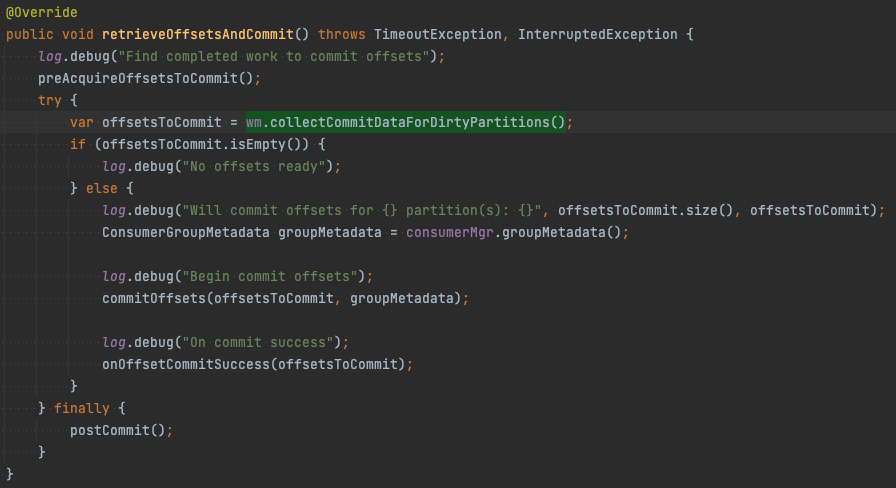This screenshot has height=488, width=896.
Task: Click the preAcquireOffsetsToCommit() call
Action: click(x=146, y=78)
